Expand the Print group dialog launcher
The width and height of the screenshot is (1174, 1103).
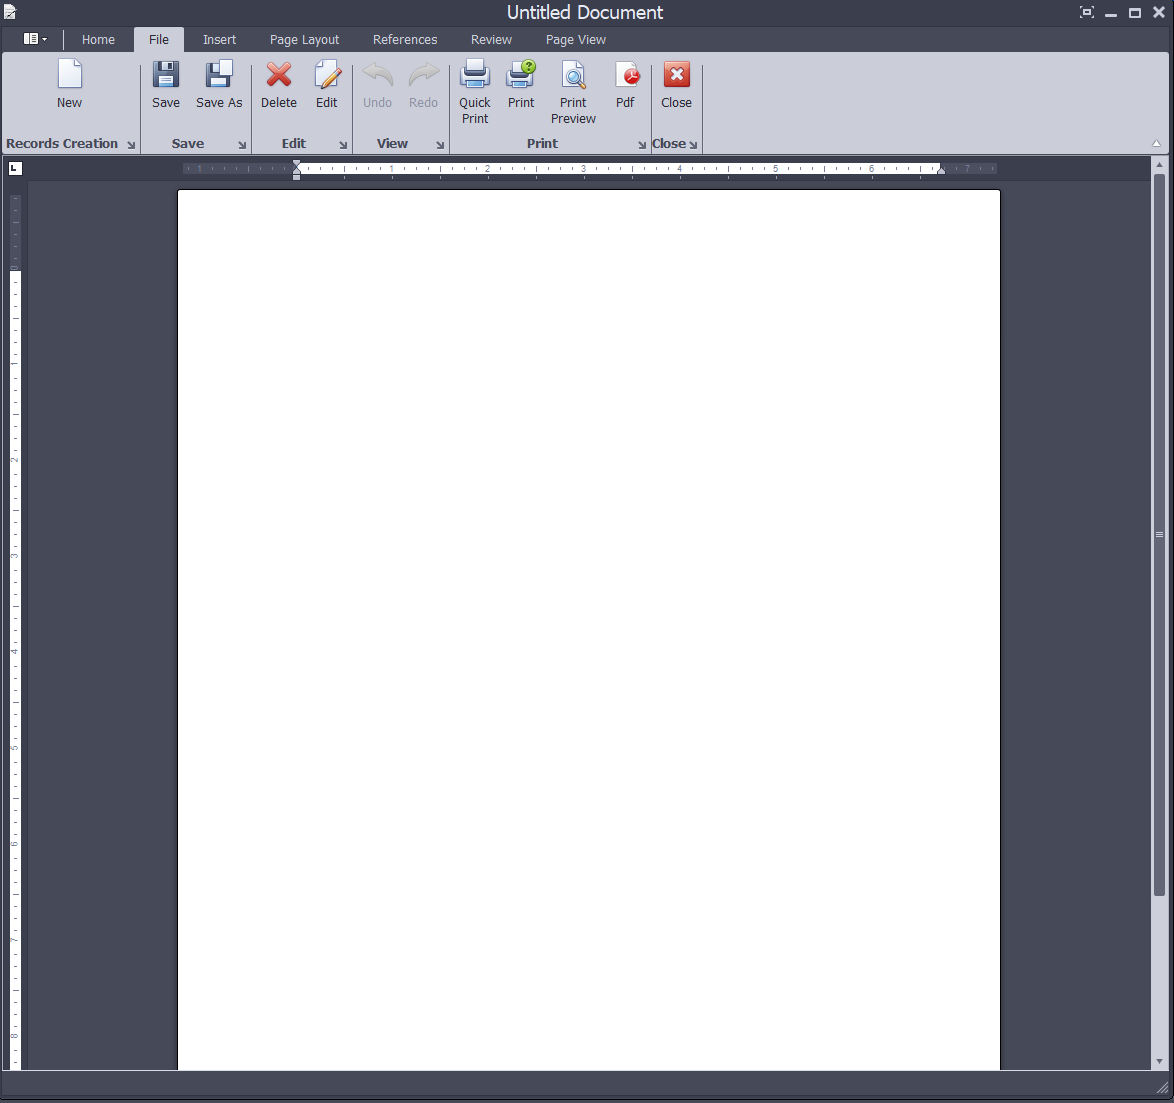pos(642,145)
